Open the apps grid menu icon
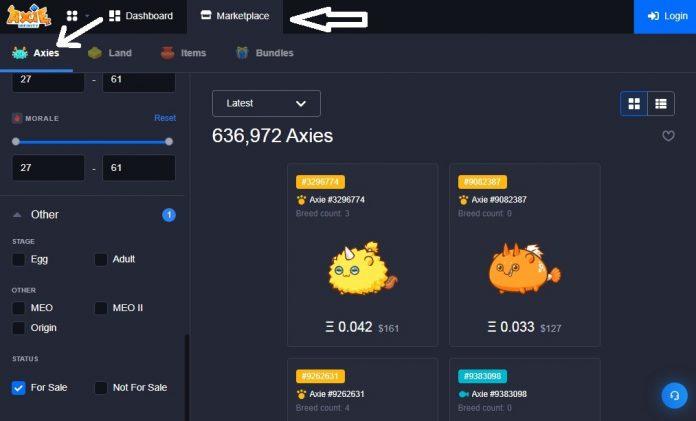 click(72, 16)
